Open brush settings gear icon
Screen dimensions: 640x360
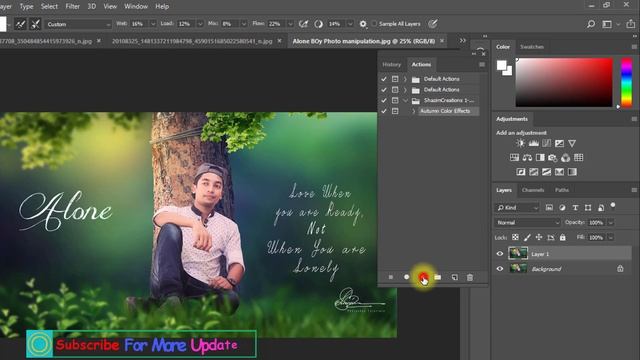(363, 24)
